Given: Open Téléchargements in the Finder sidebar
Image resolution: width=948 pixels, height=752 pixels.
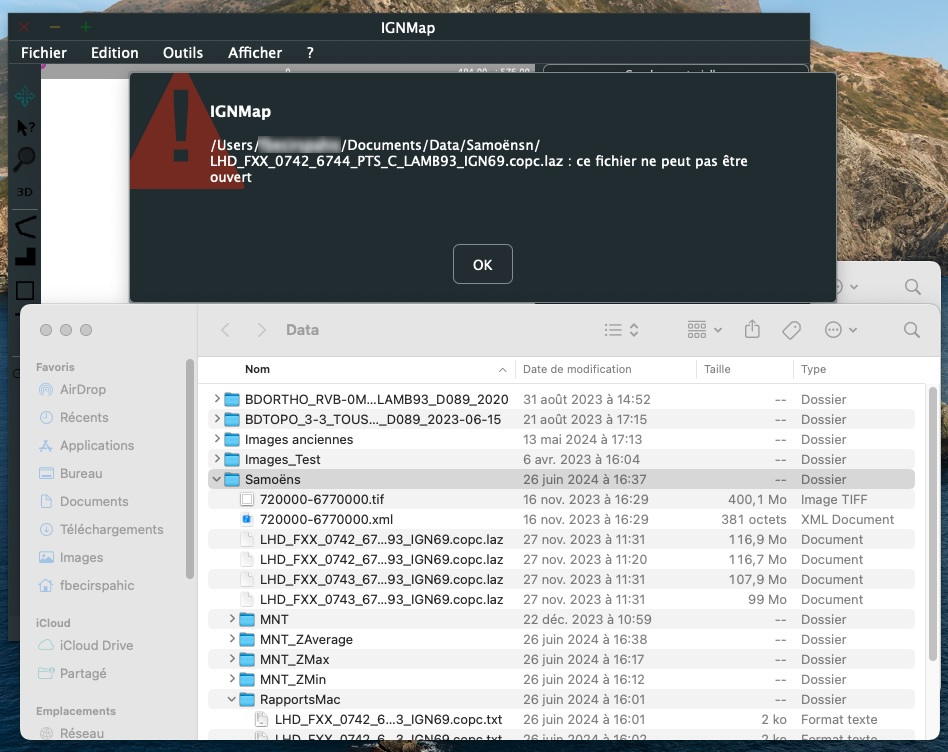Looking at the screenshot, I should tap(111, 530).
